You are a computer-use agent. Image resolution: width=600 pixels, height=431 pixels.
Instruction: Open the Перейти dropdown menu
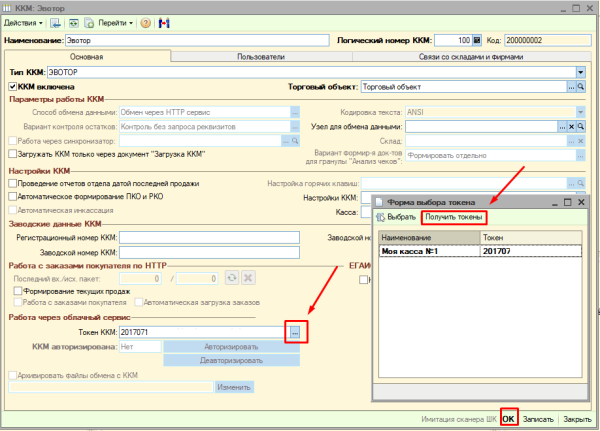tap(113, 22)
